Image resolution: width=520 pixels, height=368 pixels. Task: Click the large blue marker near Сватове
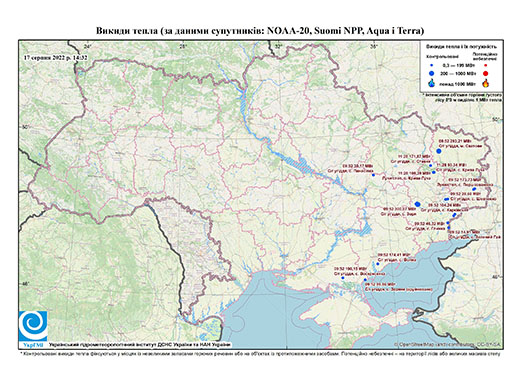click(439, 151)
